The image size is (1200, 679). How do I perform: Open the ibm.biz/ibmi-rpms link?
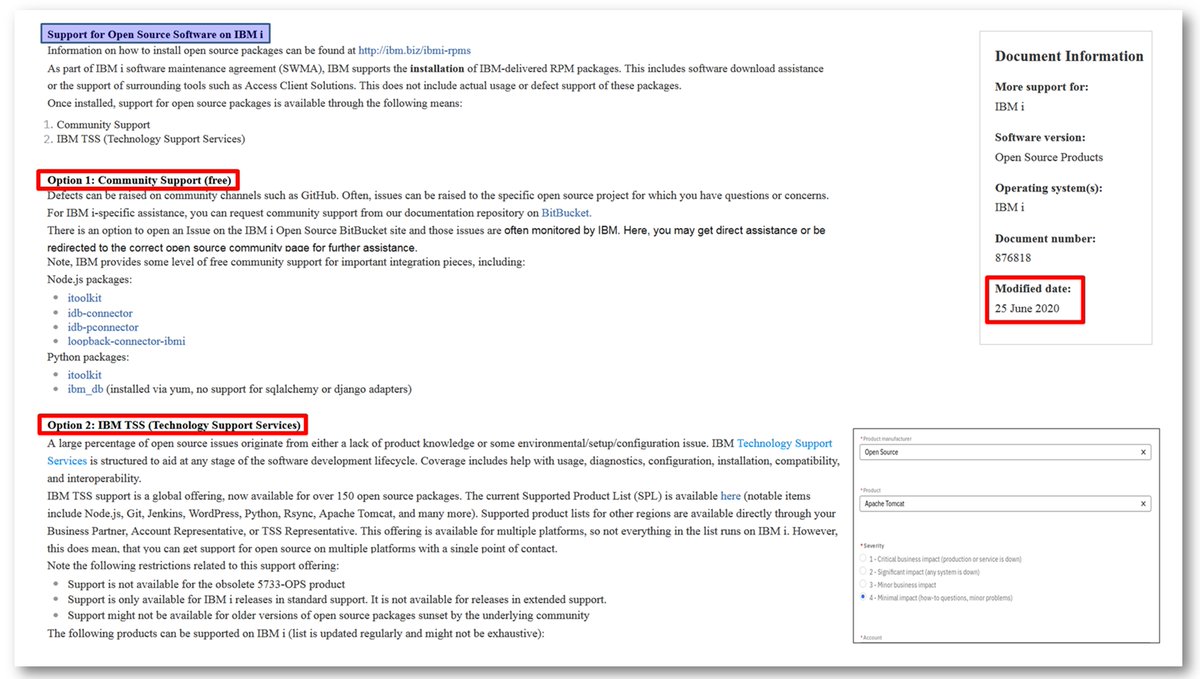pyautogui.click(x=414, y=51)
